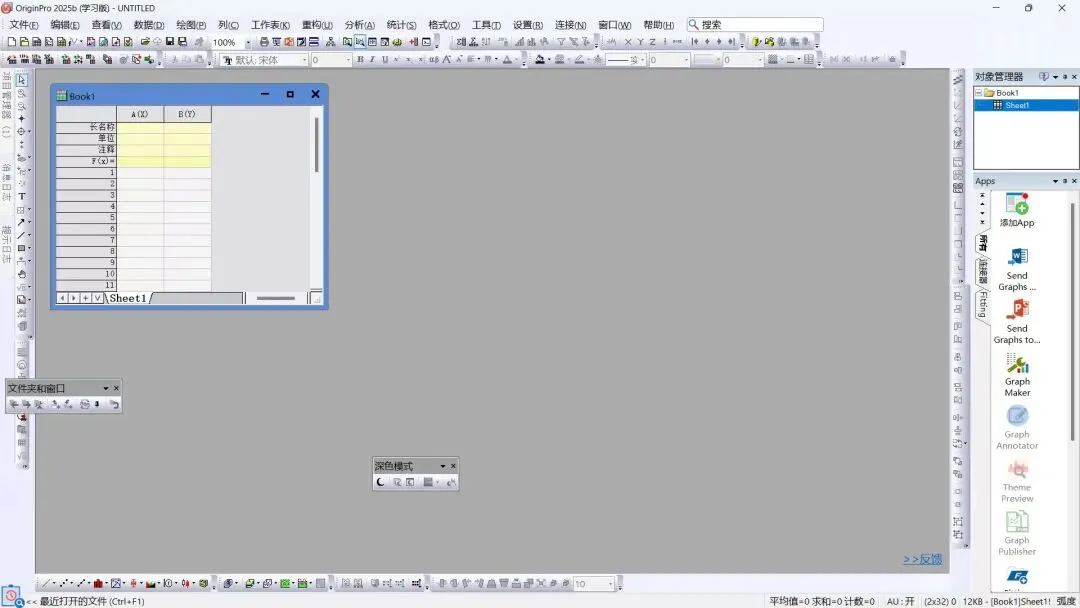Select column A(X) header
This screenshot has height=608, width=1080.
(140, 114)
